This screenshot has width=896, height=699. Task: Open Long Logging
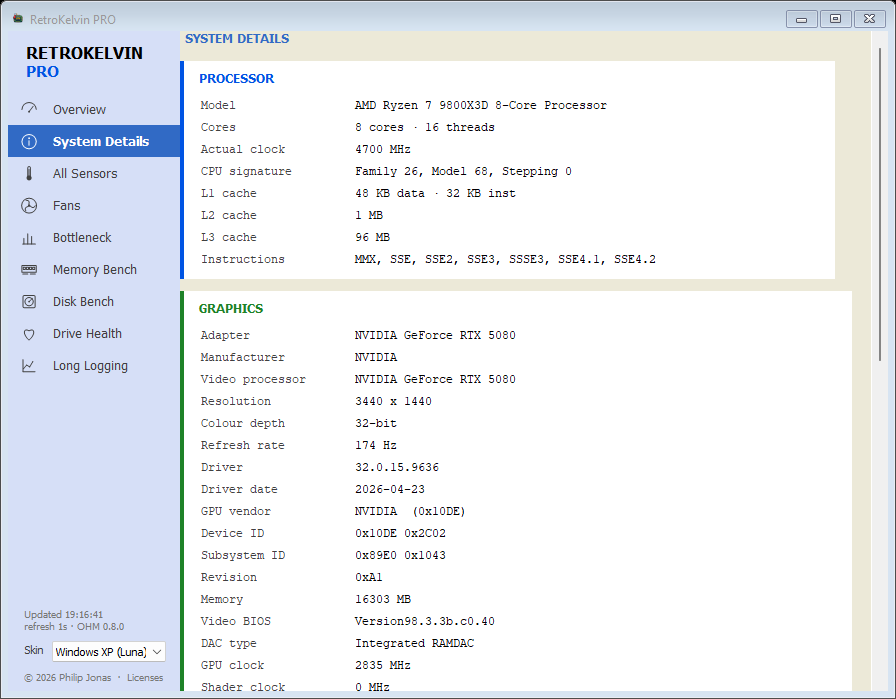click(94, 365)
